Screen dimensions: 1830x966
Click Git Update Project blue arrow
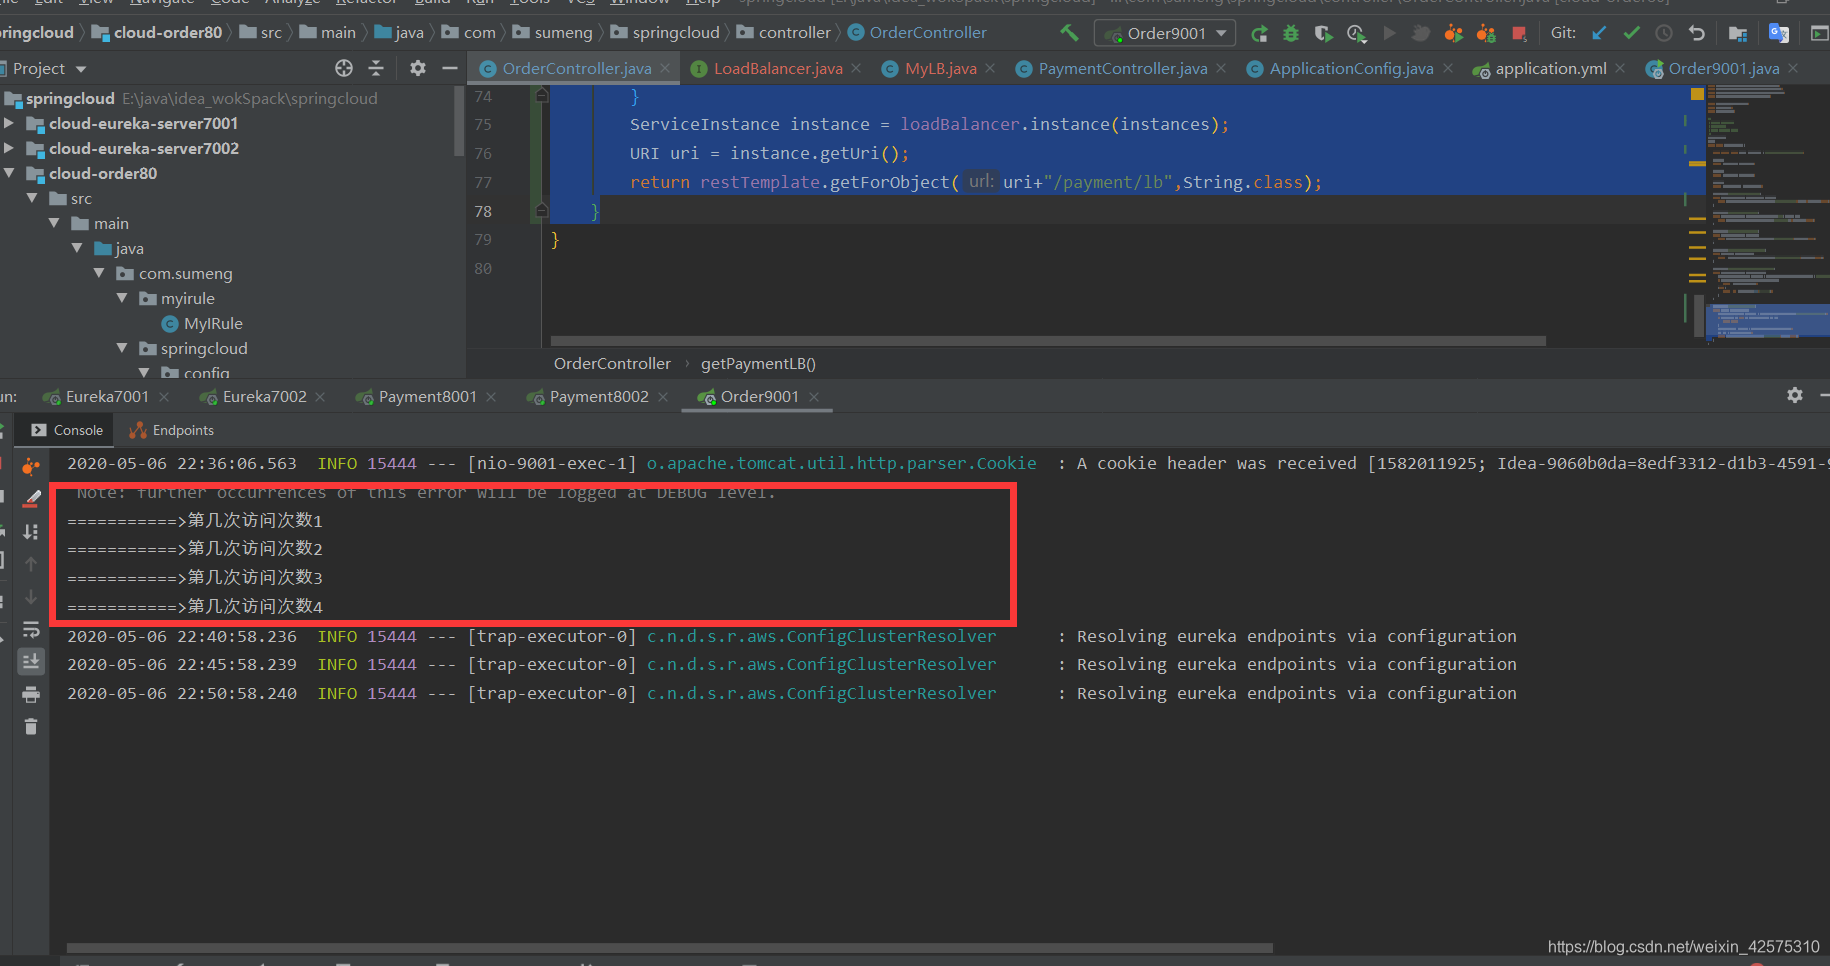[x=1599, y=33]
